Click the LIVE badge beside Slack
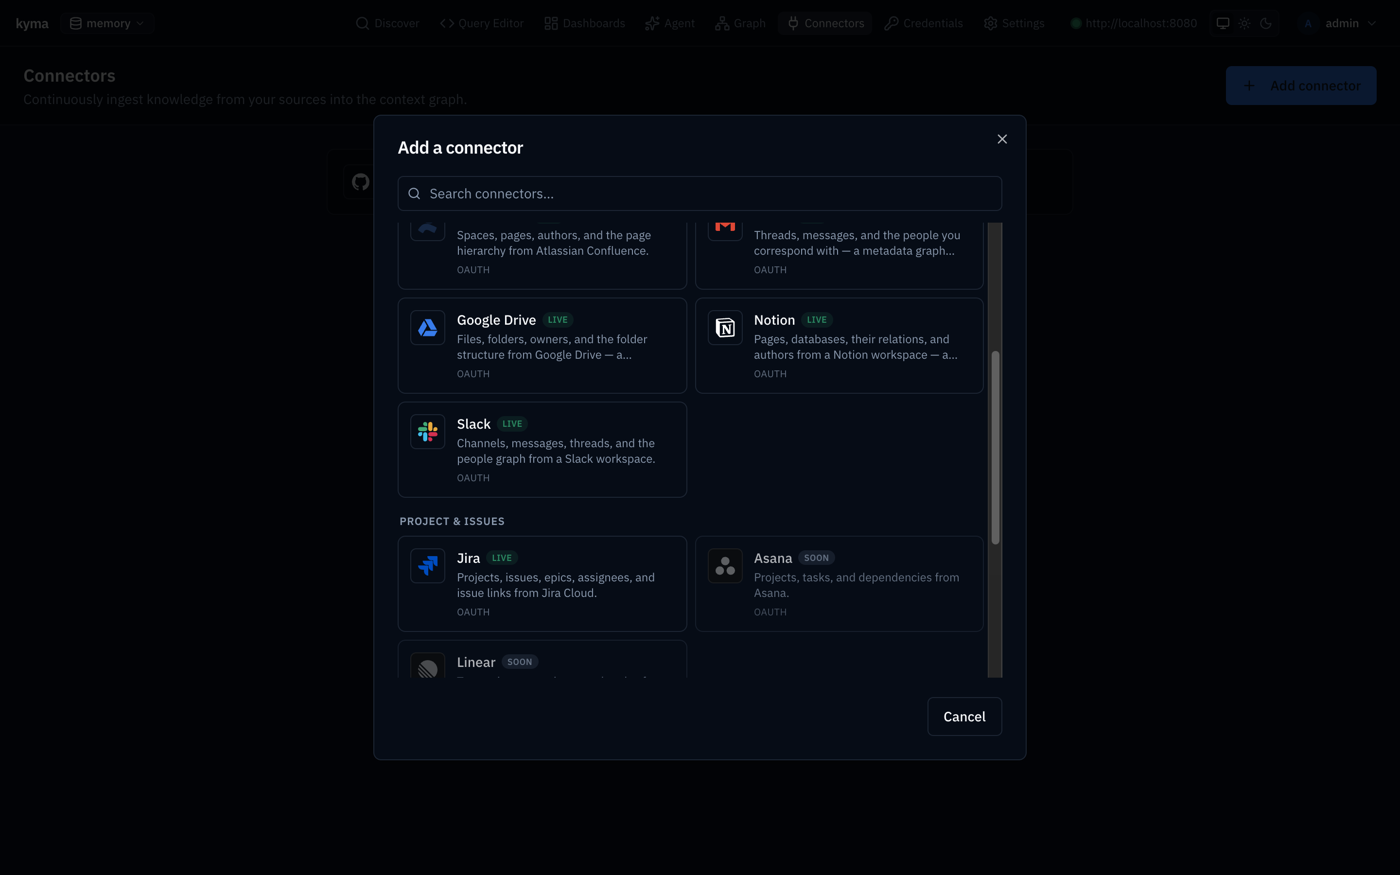The width and height of the screenshot is (1400, 875). coord(512,424)
